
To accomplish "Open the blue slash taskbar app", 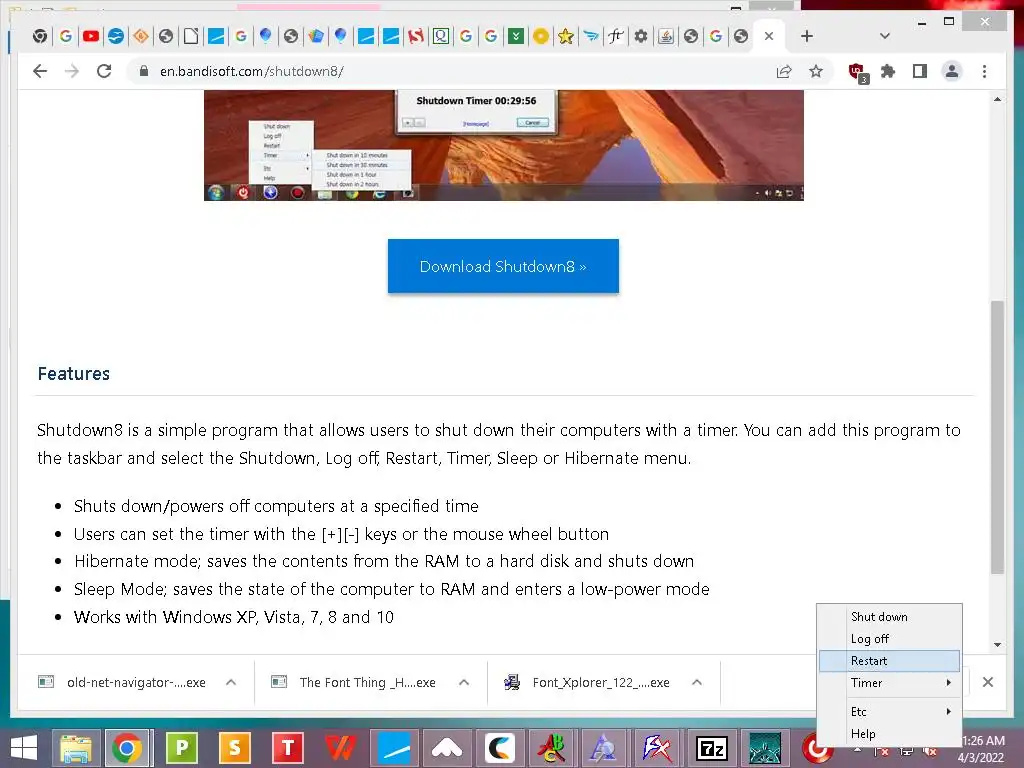I will pos(394,748).
